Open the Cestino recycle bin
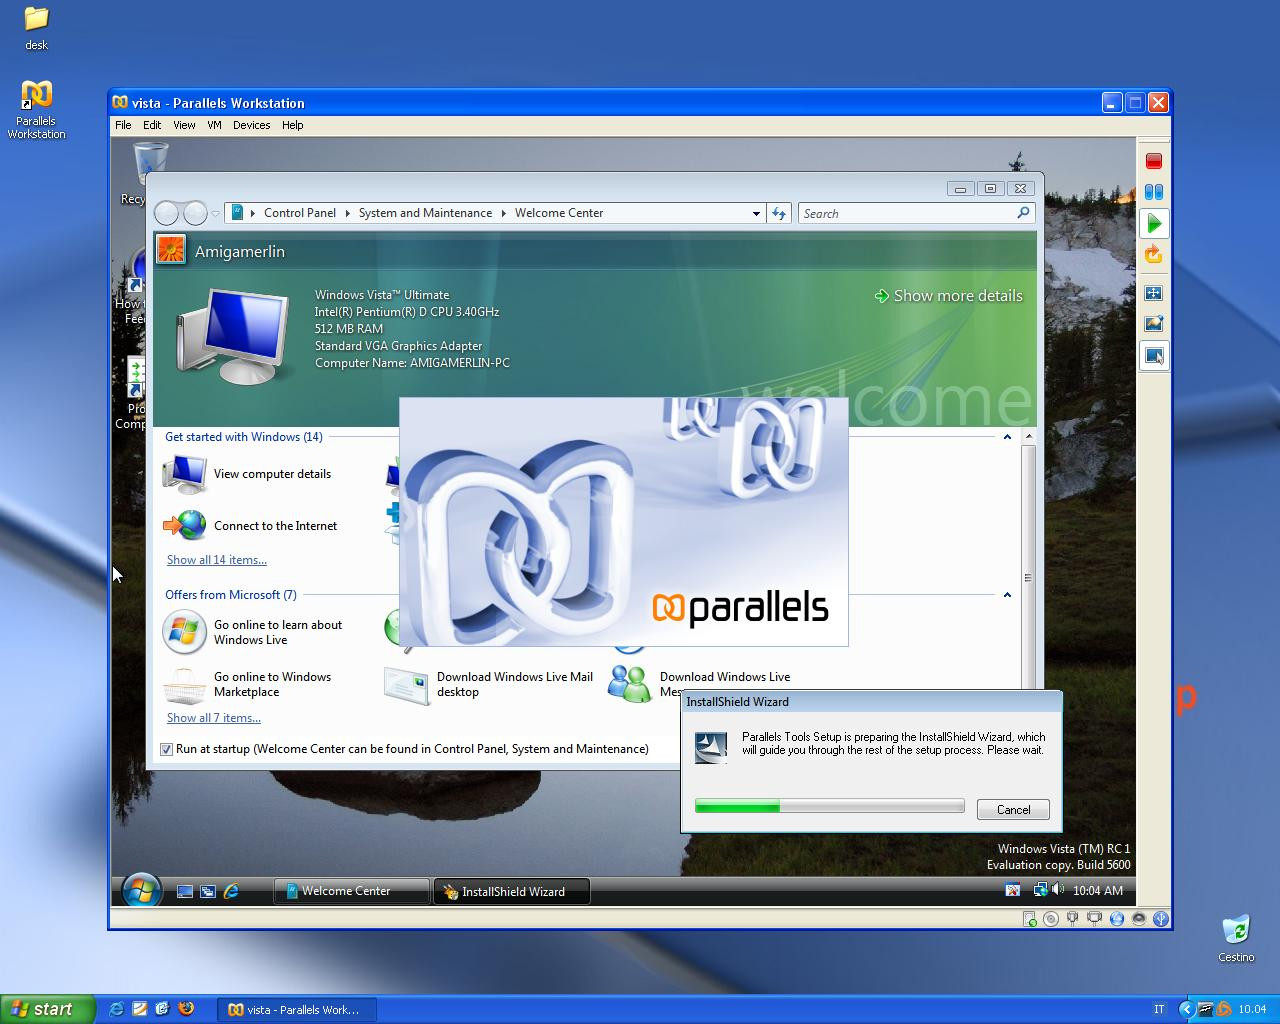 click(1236, 938)
